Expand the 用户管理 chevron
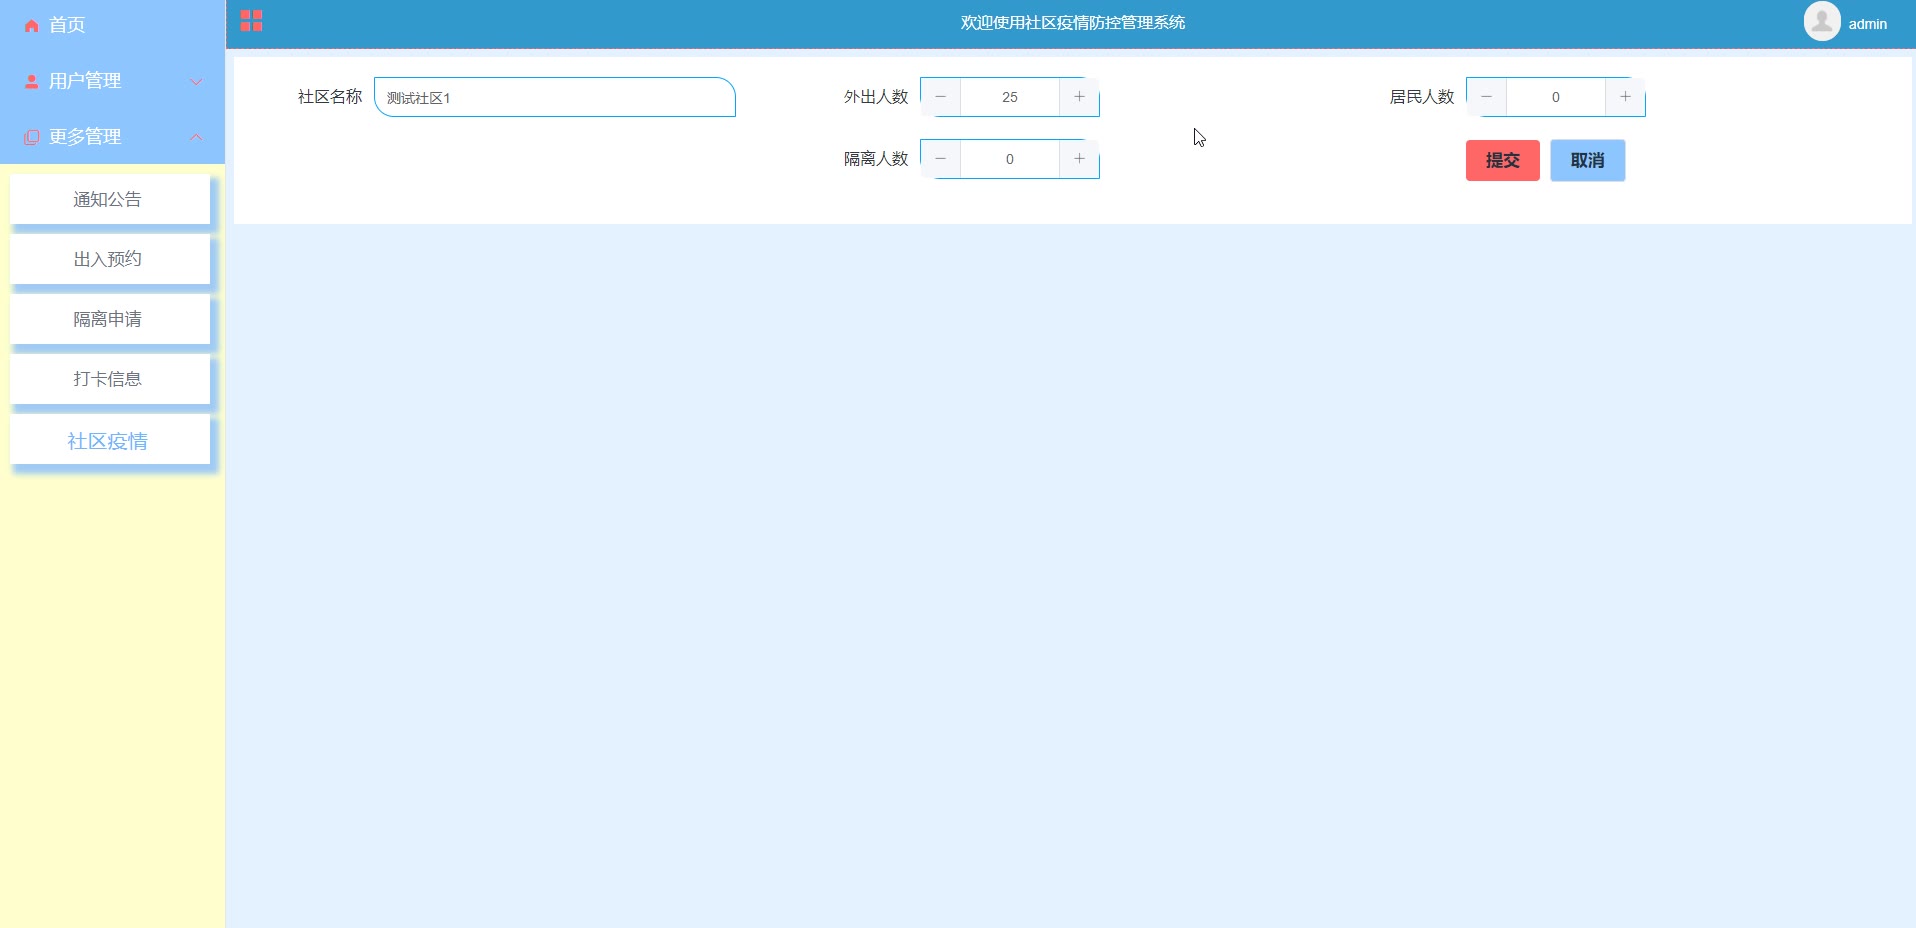This screenshot has height=928, width=1916. click(196, 81)
